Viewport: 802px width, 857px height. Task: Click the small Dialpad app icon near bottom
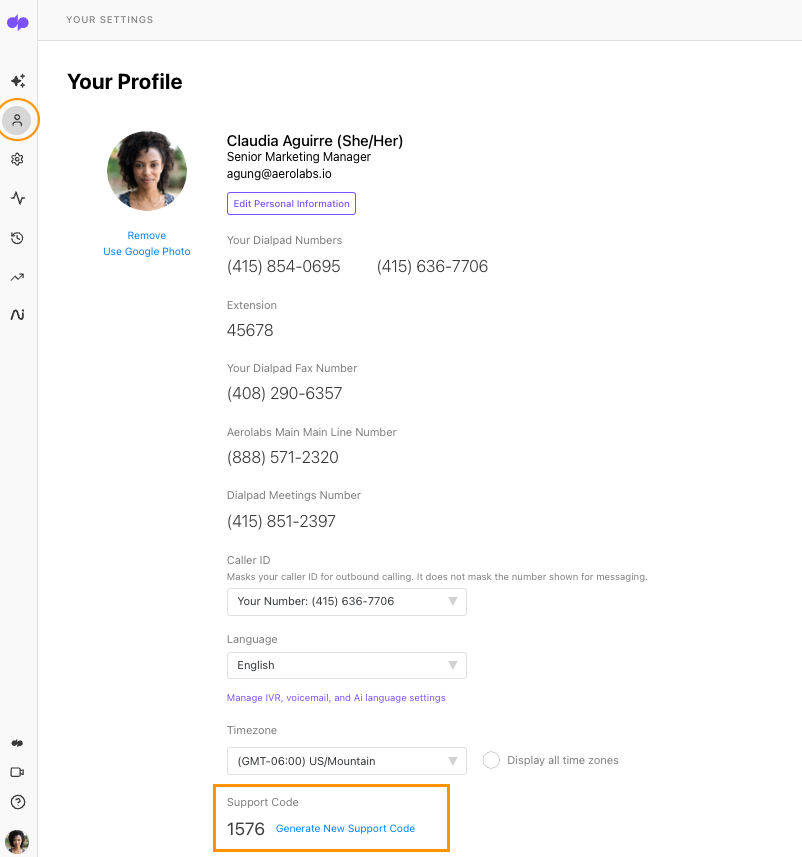(17, 743)
